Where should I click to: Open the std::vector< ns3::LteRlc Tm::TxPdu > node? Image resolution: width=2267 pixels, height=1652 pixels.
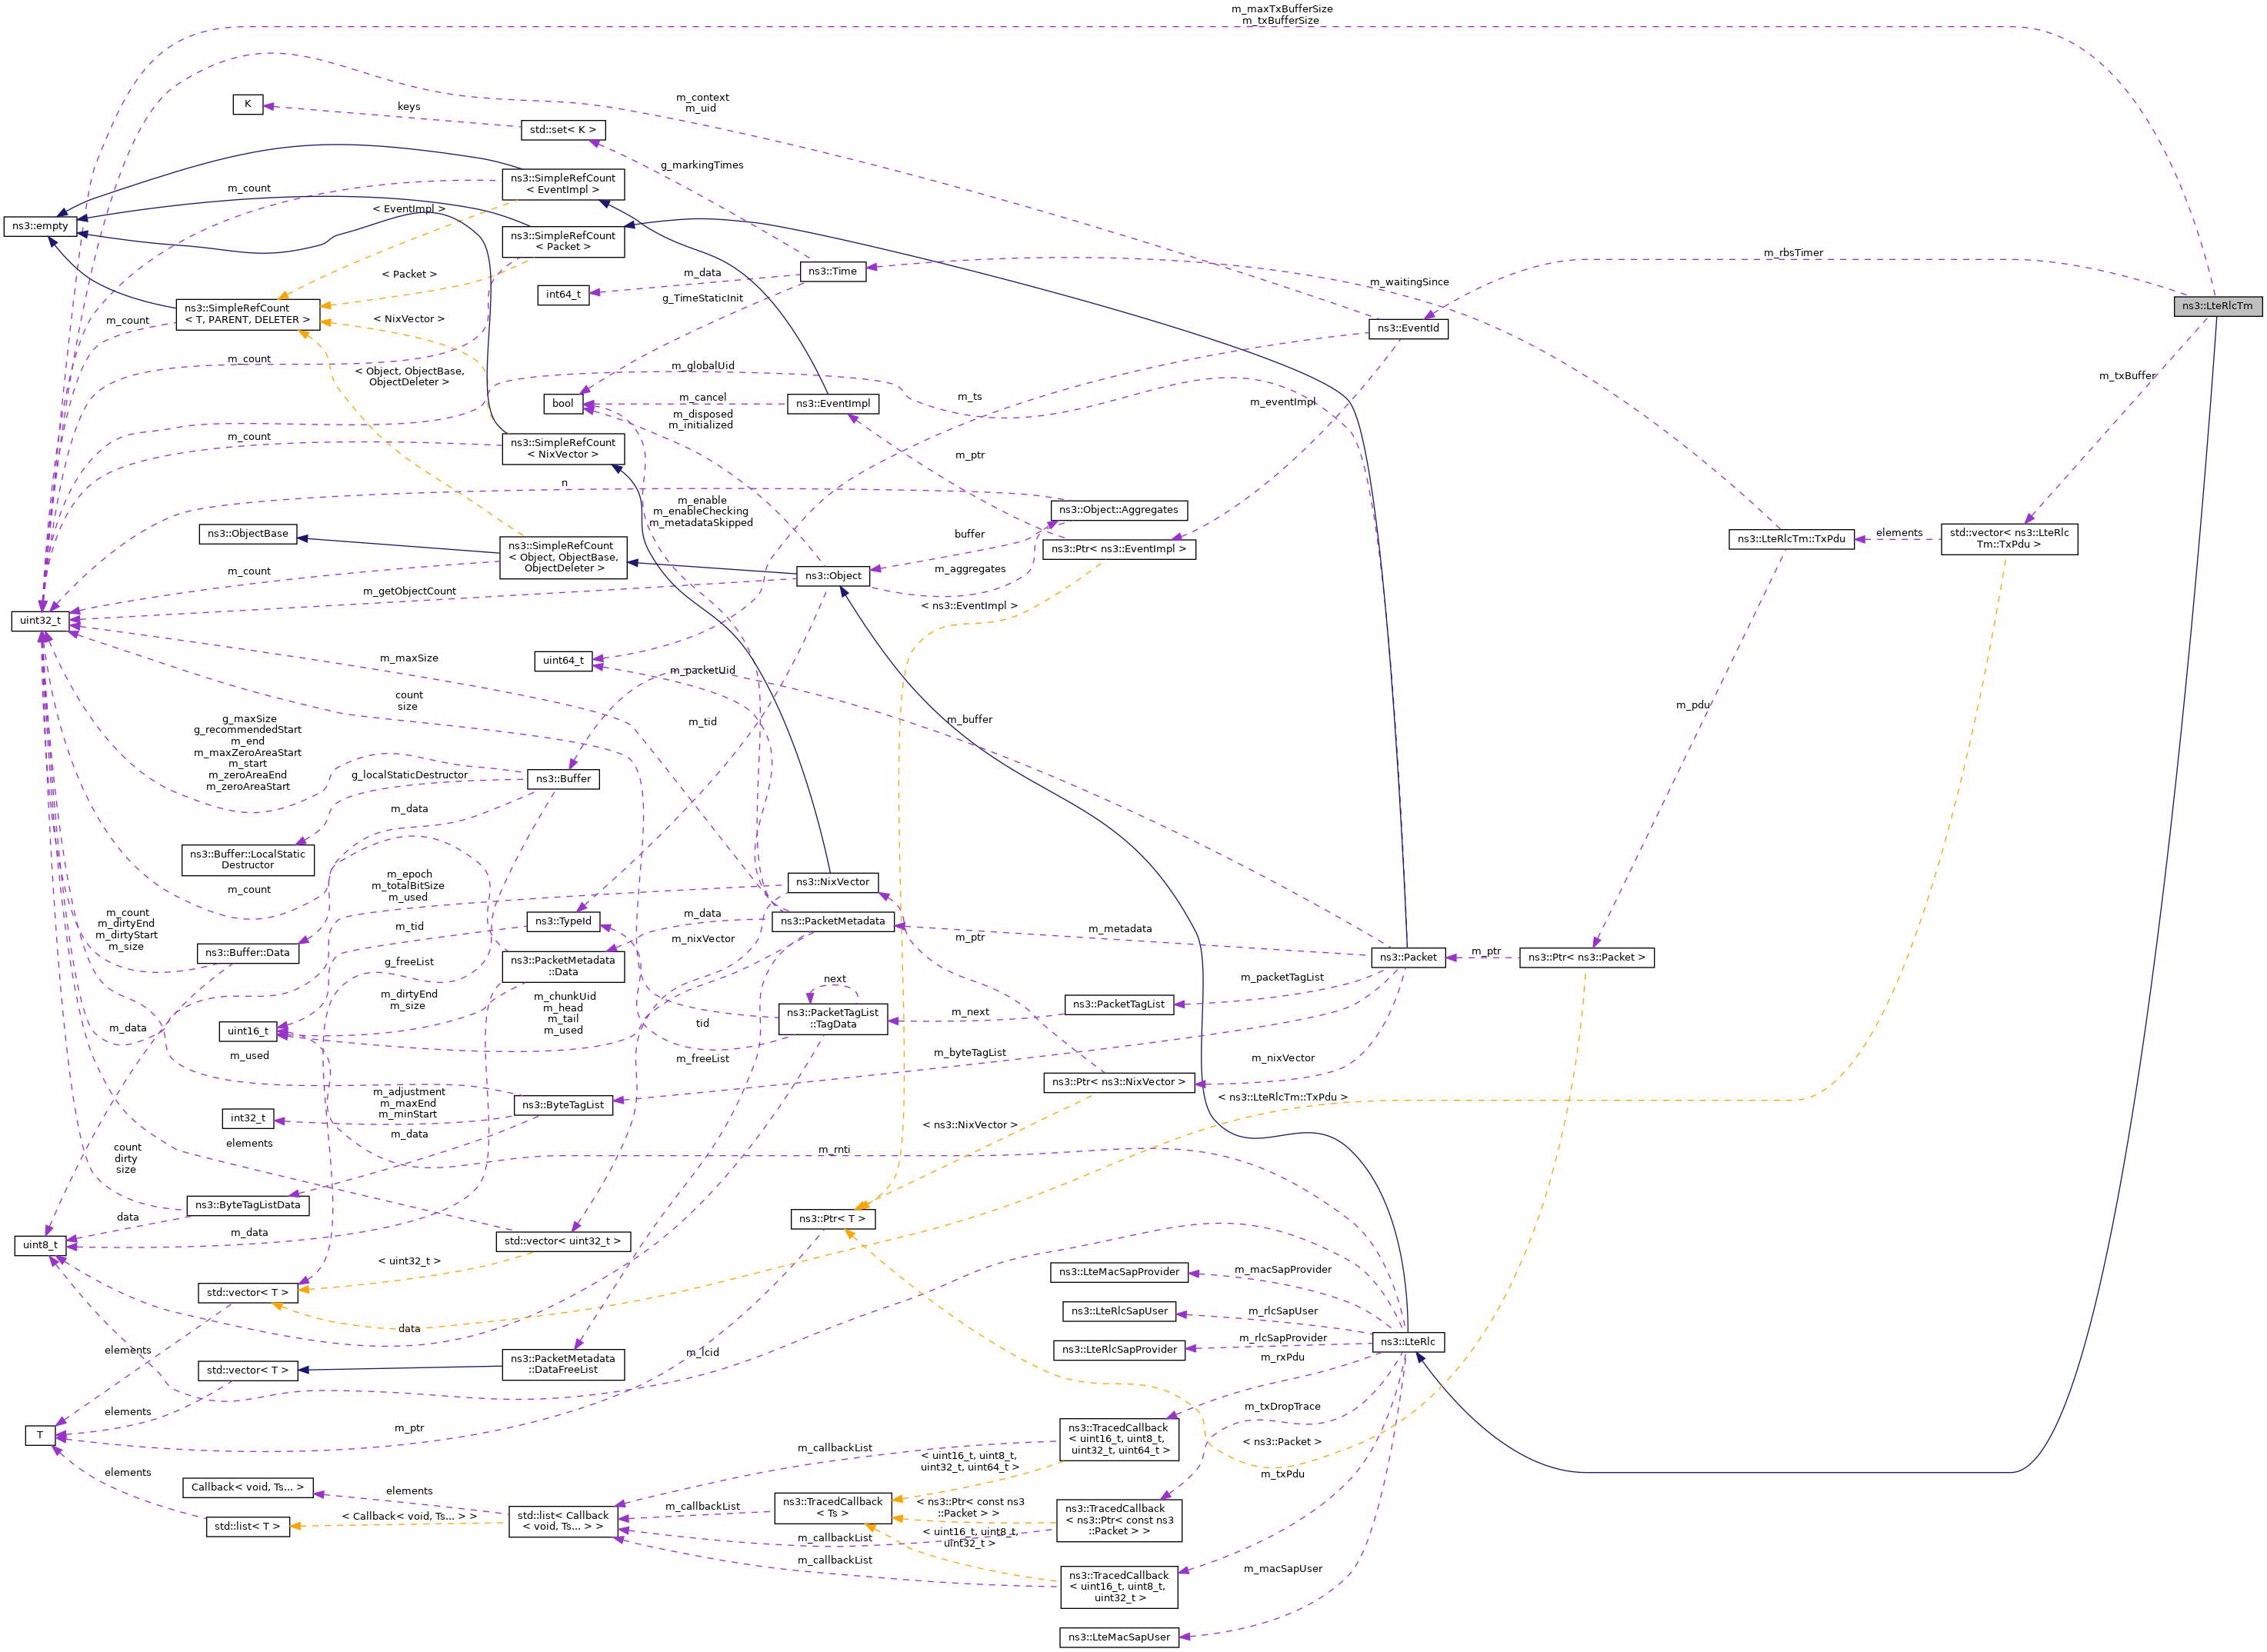point(2009,539)
